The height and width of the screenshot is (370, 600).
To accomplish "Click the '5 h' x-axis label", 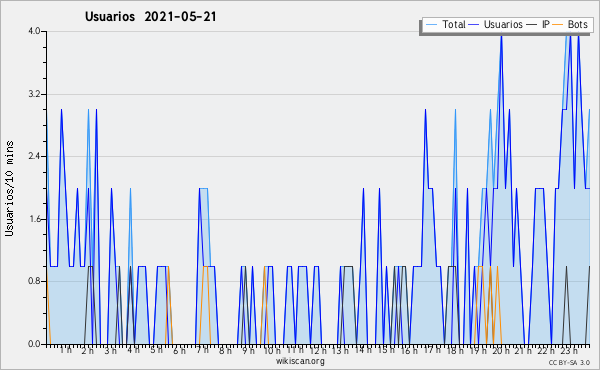I will point(156,350).
